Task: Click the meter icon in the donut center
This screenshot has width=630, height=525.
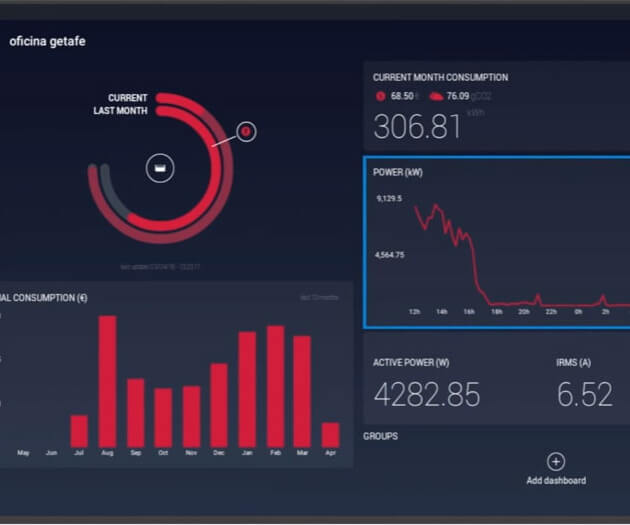Action: click(160, 168)
